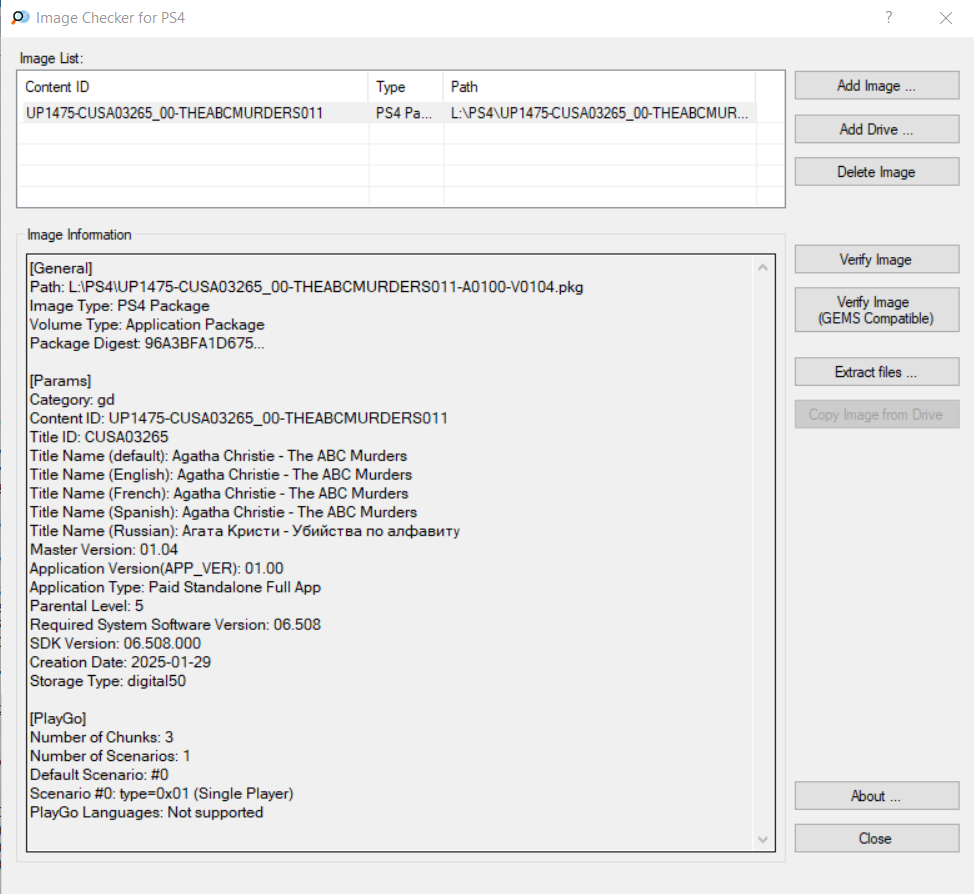
Task: Run Verify Image
Action: click(x=876, y=260)
